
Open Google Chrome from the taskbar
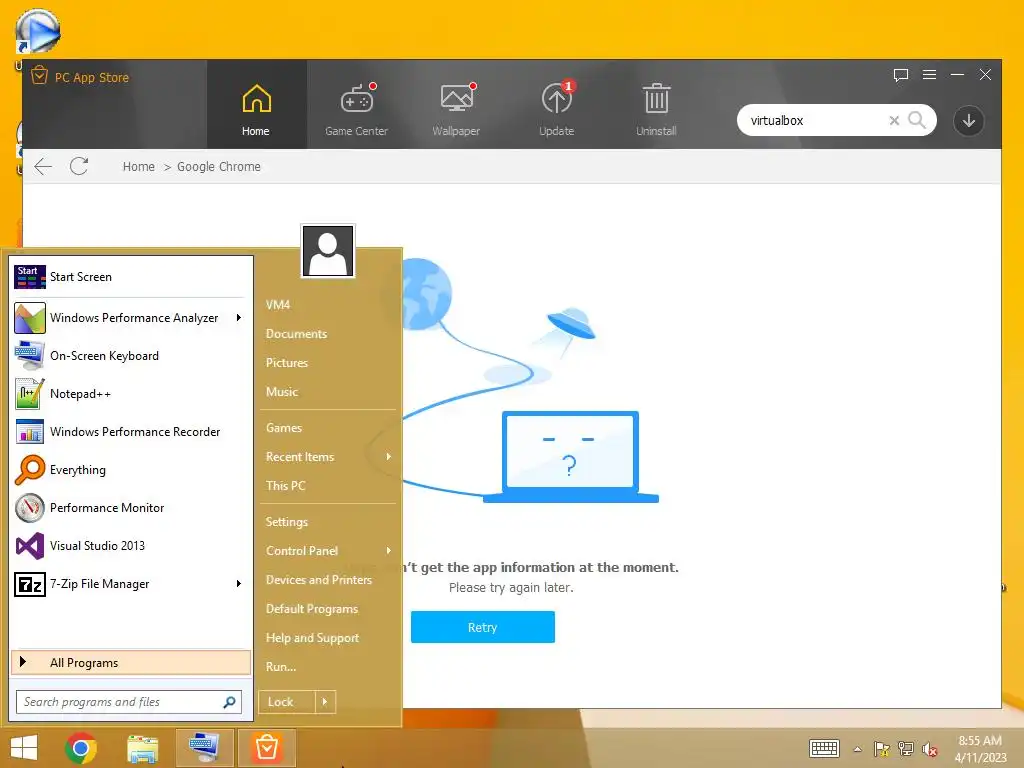pyautogui.click(x=81, y=748)
